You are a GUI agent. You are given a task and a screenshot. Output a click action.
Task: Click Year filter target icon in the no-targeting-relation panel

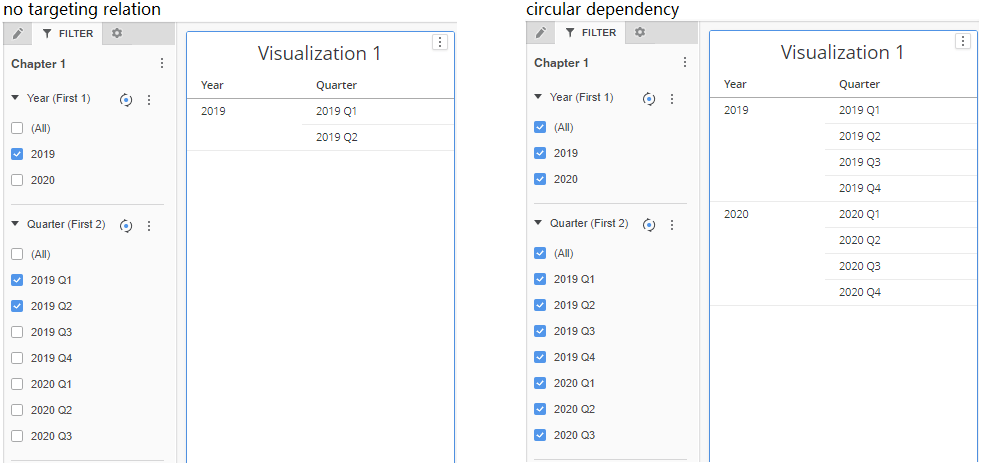(x=126, y=99)
